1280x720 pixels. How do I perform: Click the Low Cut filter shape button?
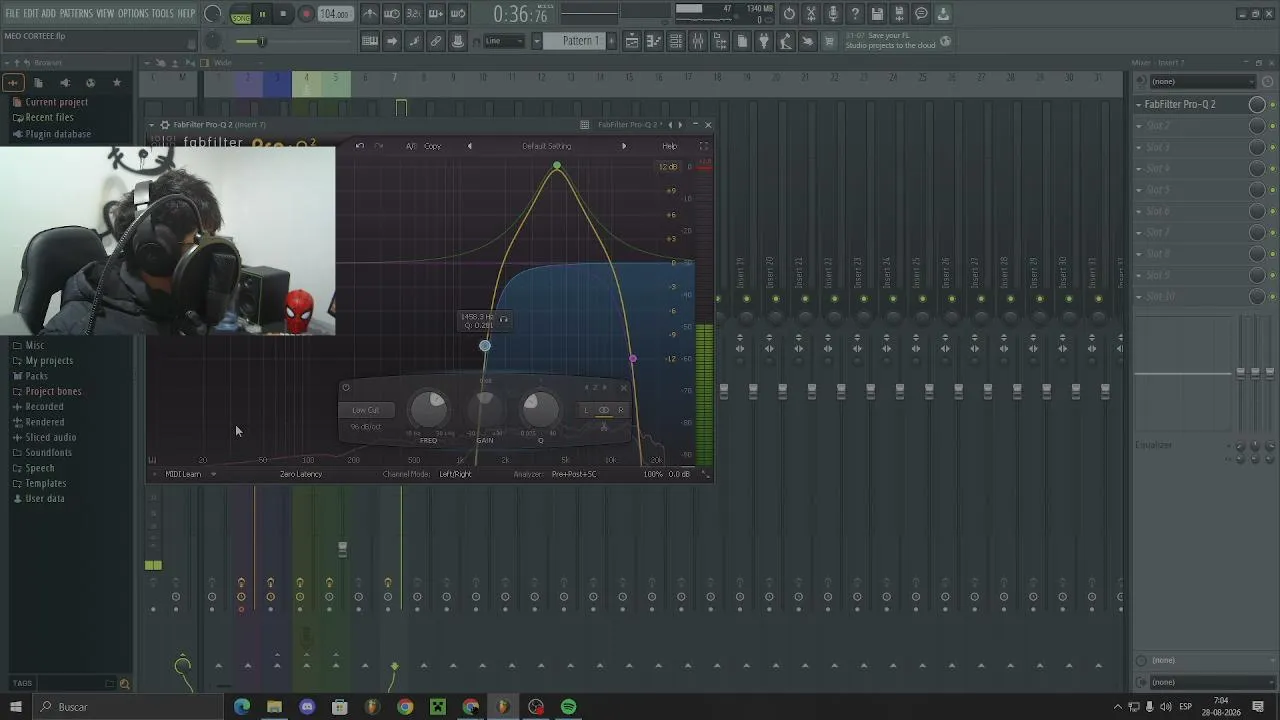[x=366, y=410]
